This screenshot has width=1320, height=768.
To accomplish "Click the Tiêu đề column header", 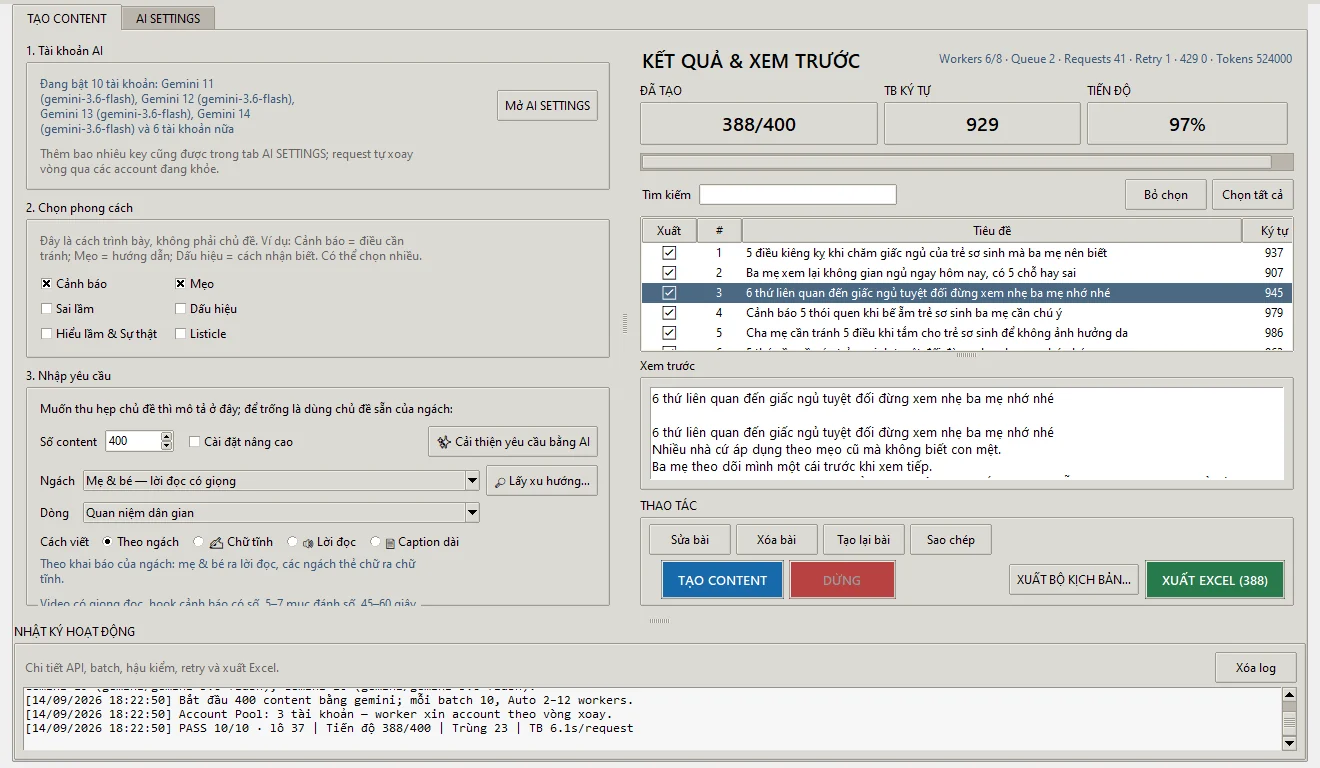I will [992, 231].
